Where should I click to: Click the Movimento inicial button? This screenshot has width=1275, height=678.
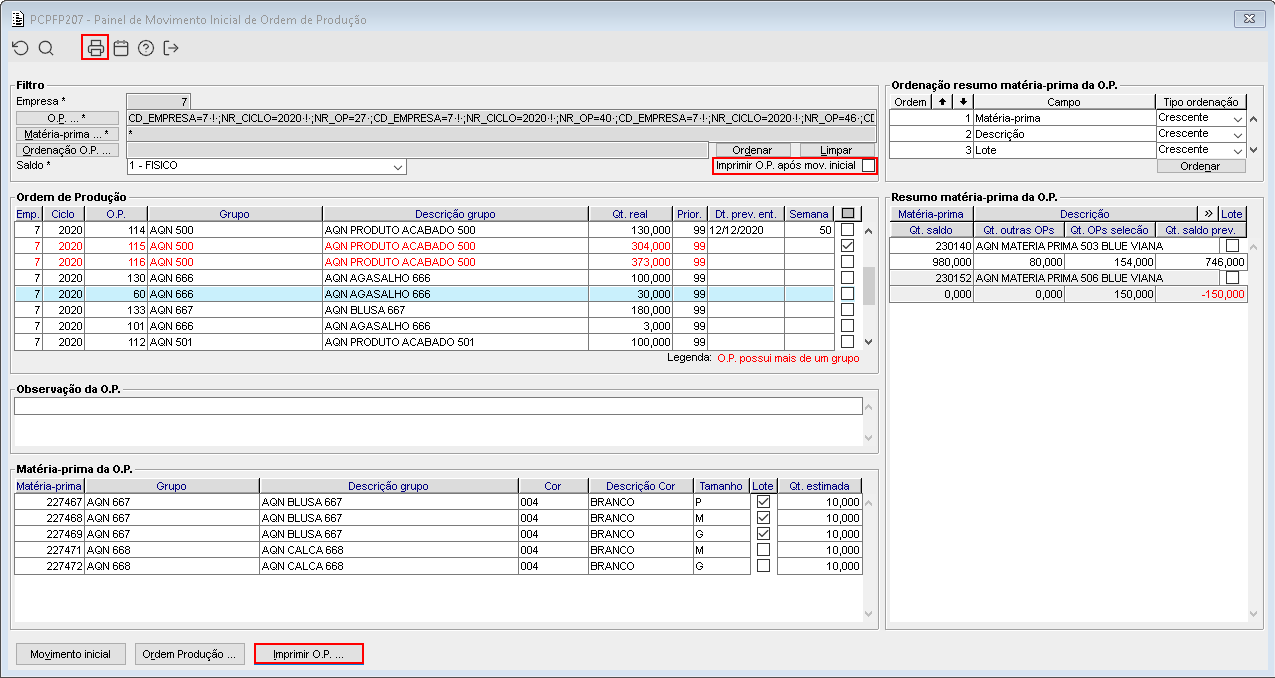coord(70,654)
